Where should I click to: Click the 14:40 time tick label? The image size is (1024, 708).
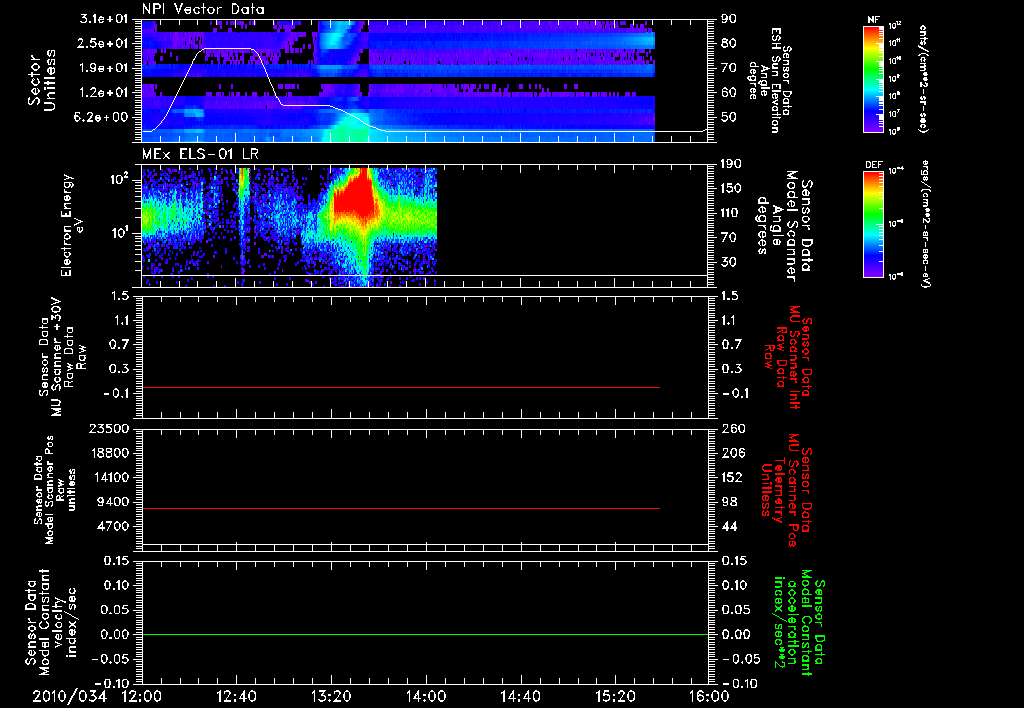520,696
